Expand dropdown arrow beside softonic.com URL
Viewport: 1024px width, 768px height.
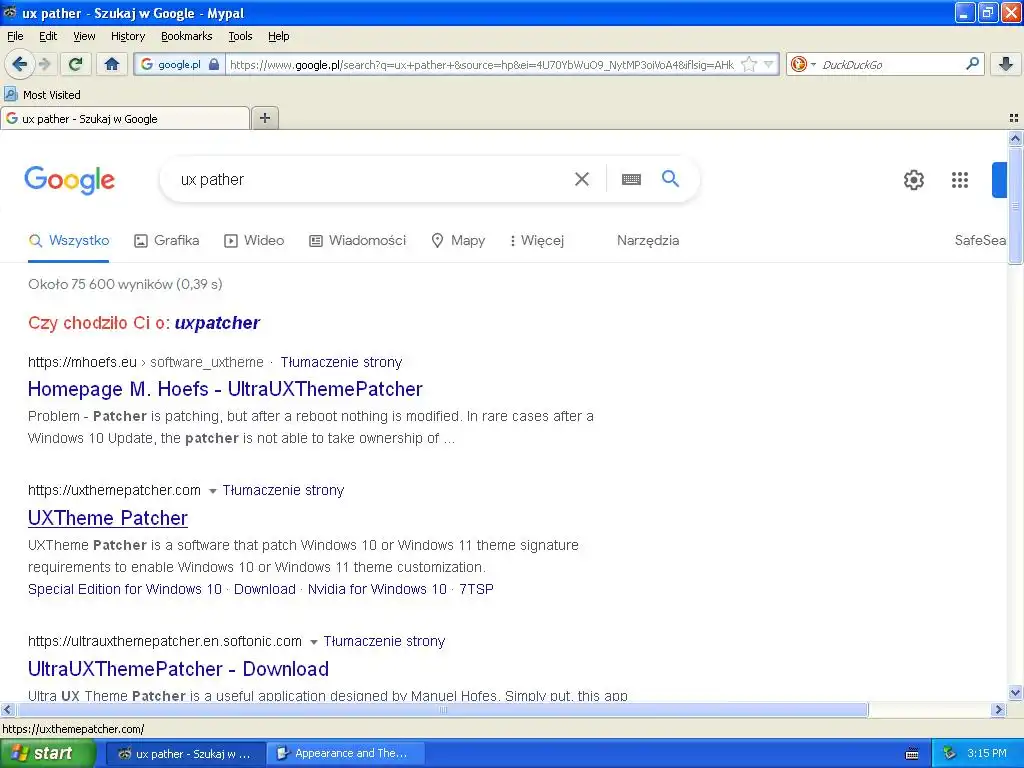(313, 642)
